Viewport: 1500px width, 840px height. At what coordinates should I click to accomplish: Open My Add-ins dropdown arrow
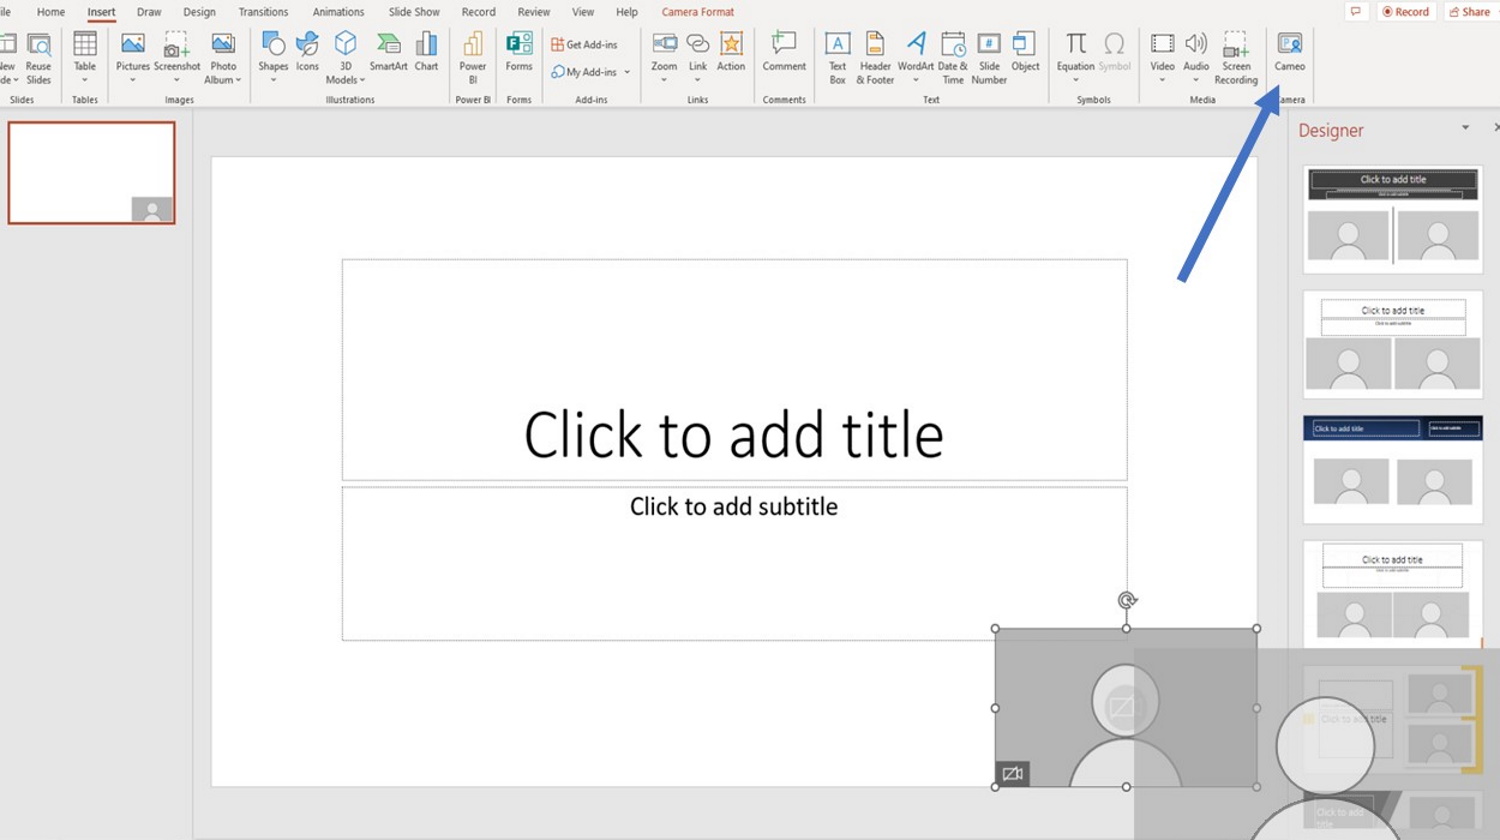point(627,72)
